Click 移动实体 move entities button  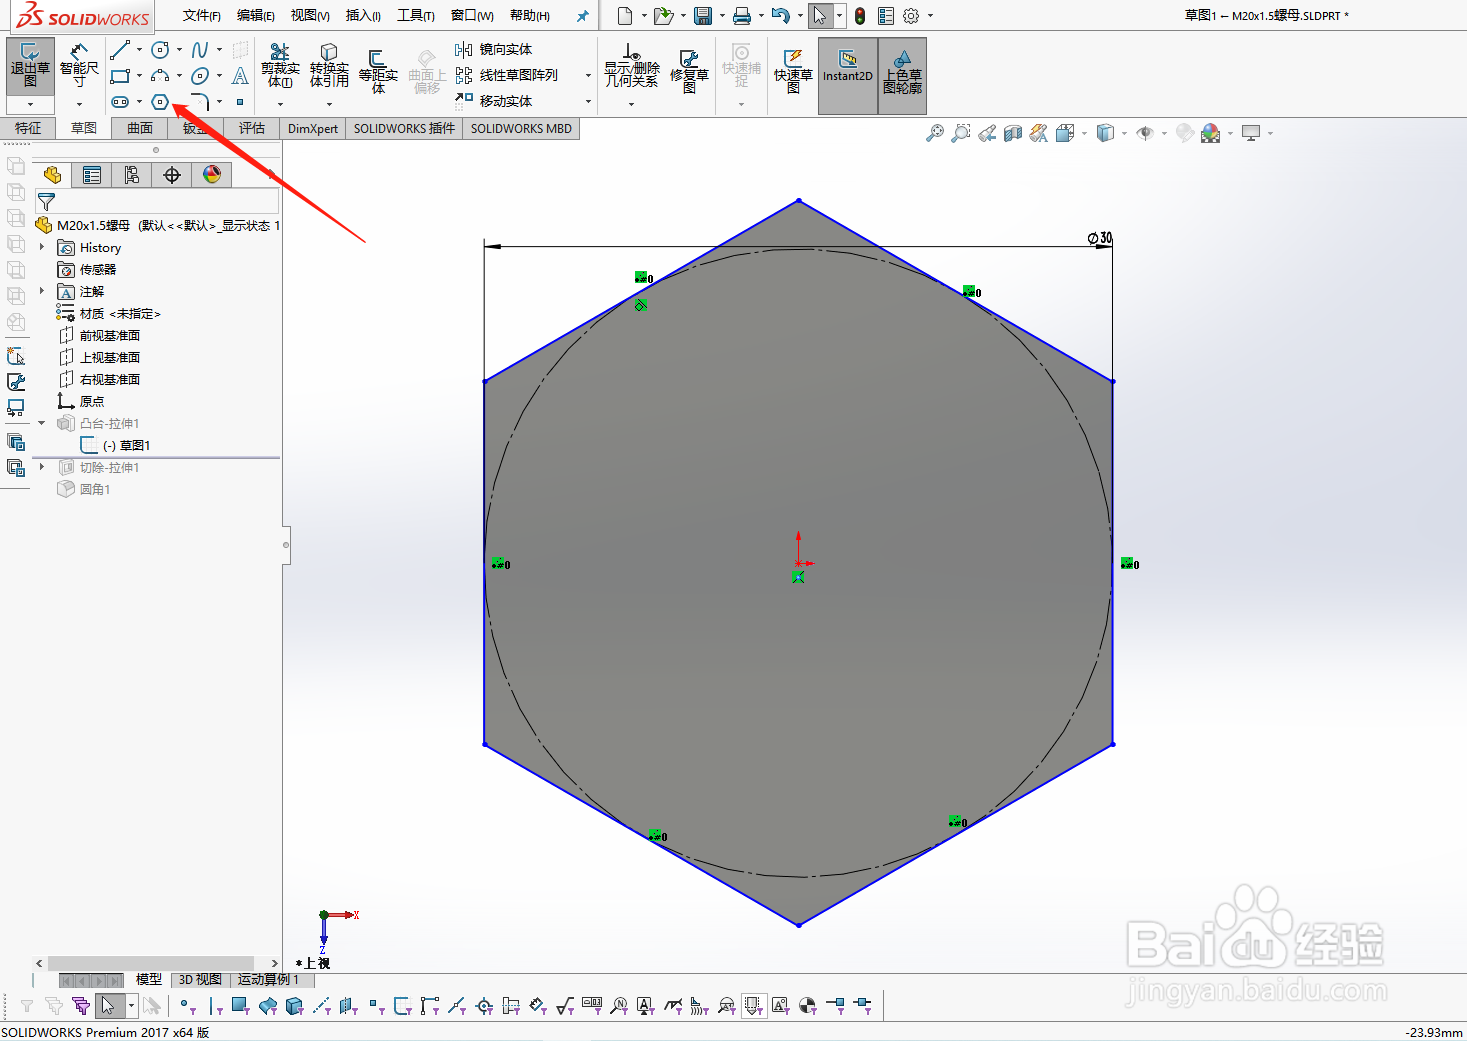[494, 101]
